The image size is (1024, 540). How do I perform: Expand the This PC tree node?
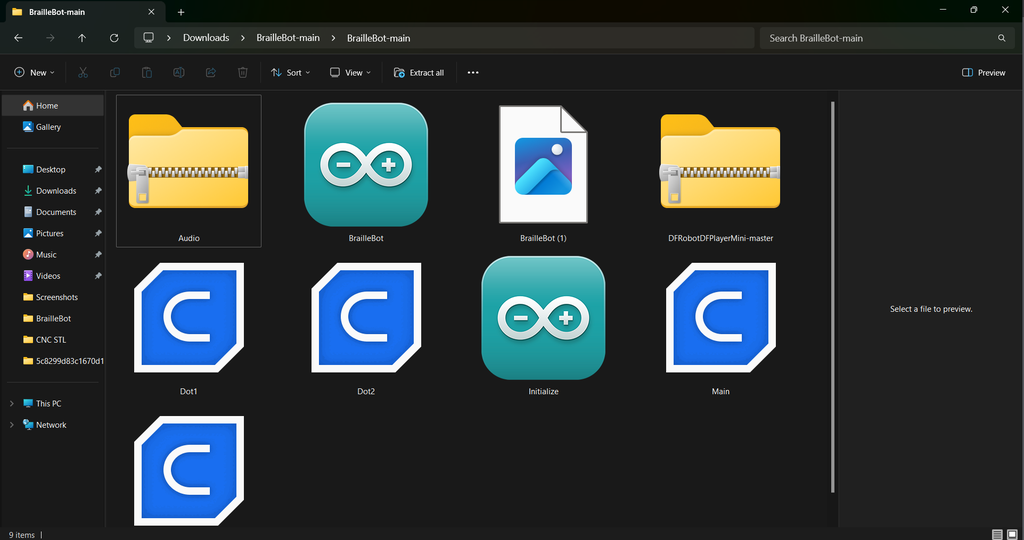point(12,404)
